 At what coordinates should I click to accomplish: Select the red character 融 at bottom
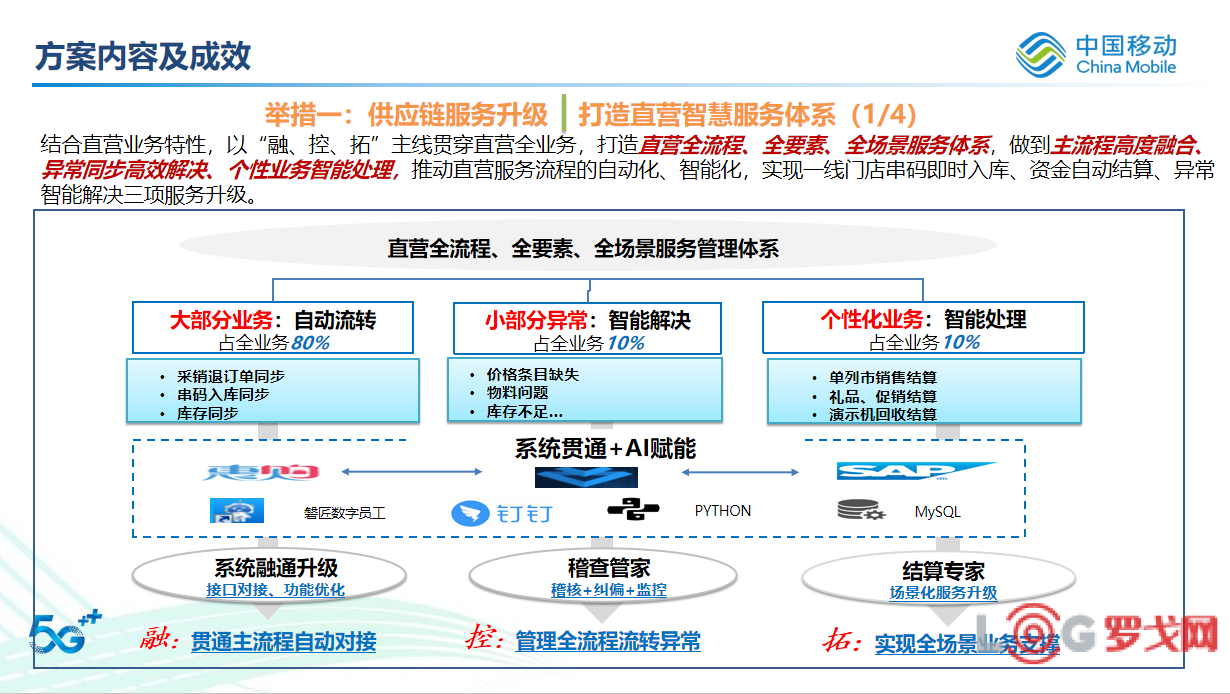(x=157, y=640)
